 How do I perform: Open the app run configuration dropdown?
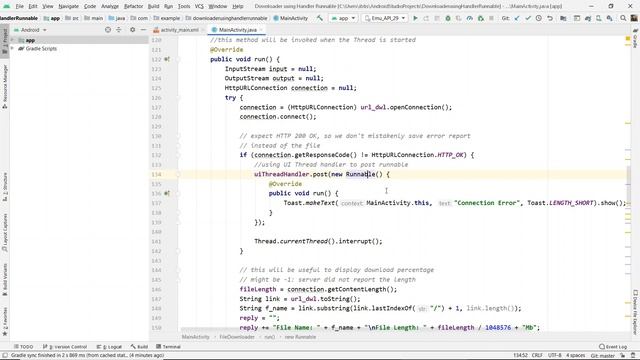[x=343, y=18]
